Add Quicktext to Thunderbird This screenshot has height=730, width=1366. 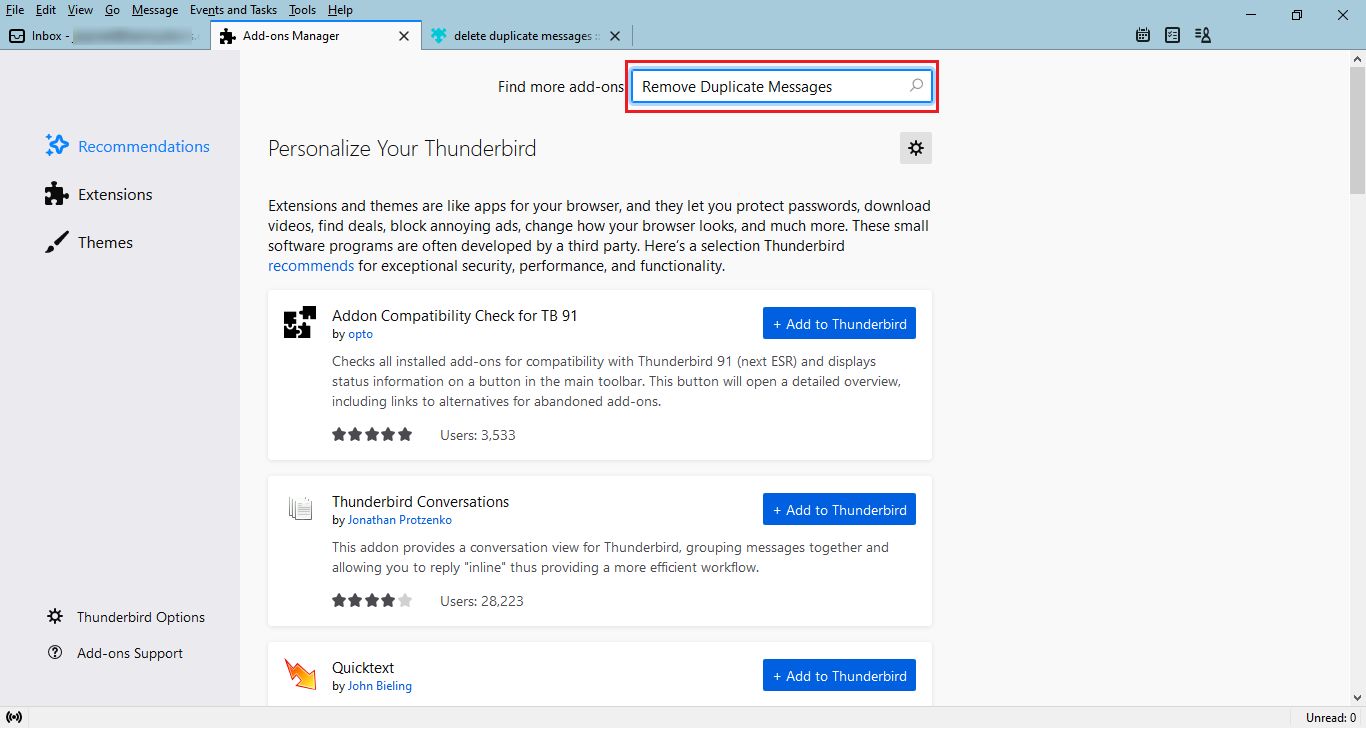(x=839, y=676)
